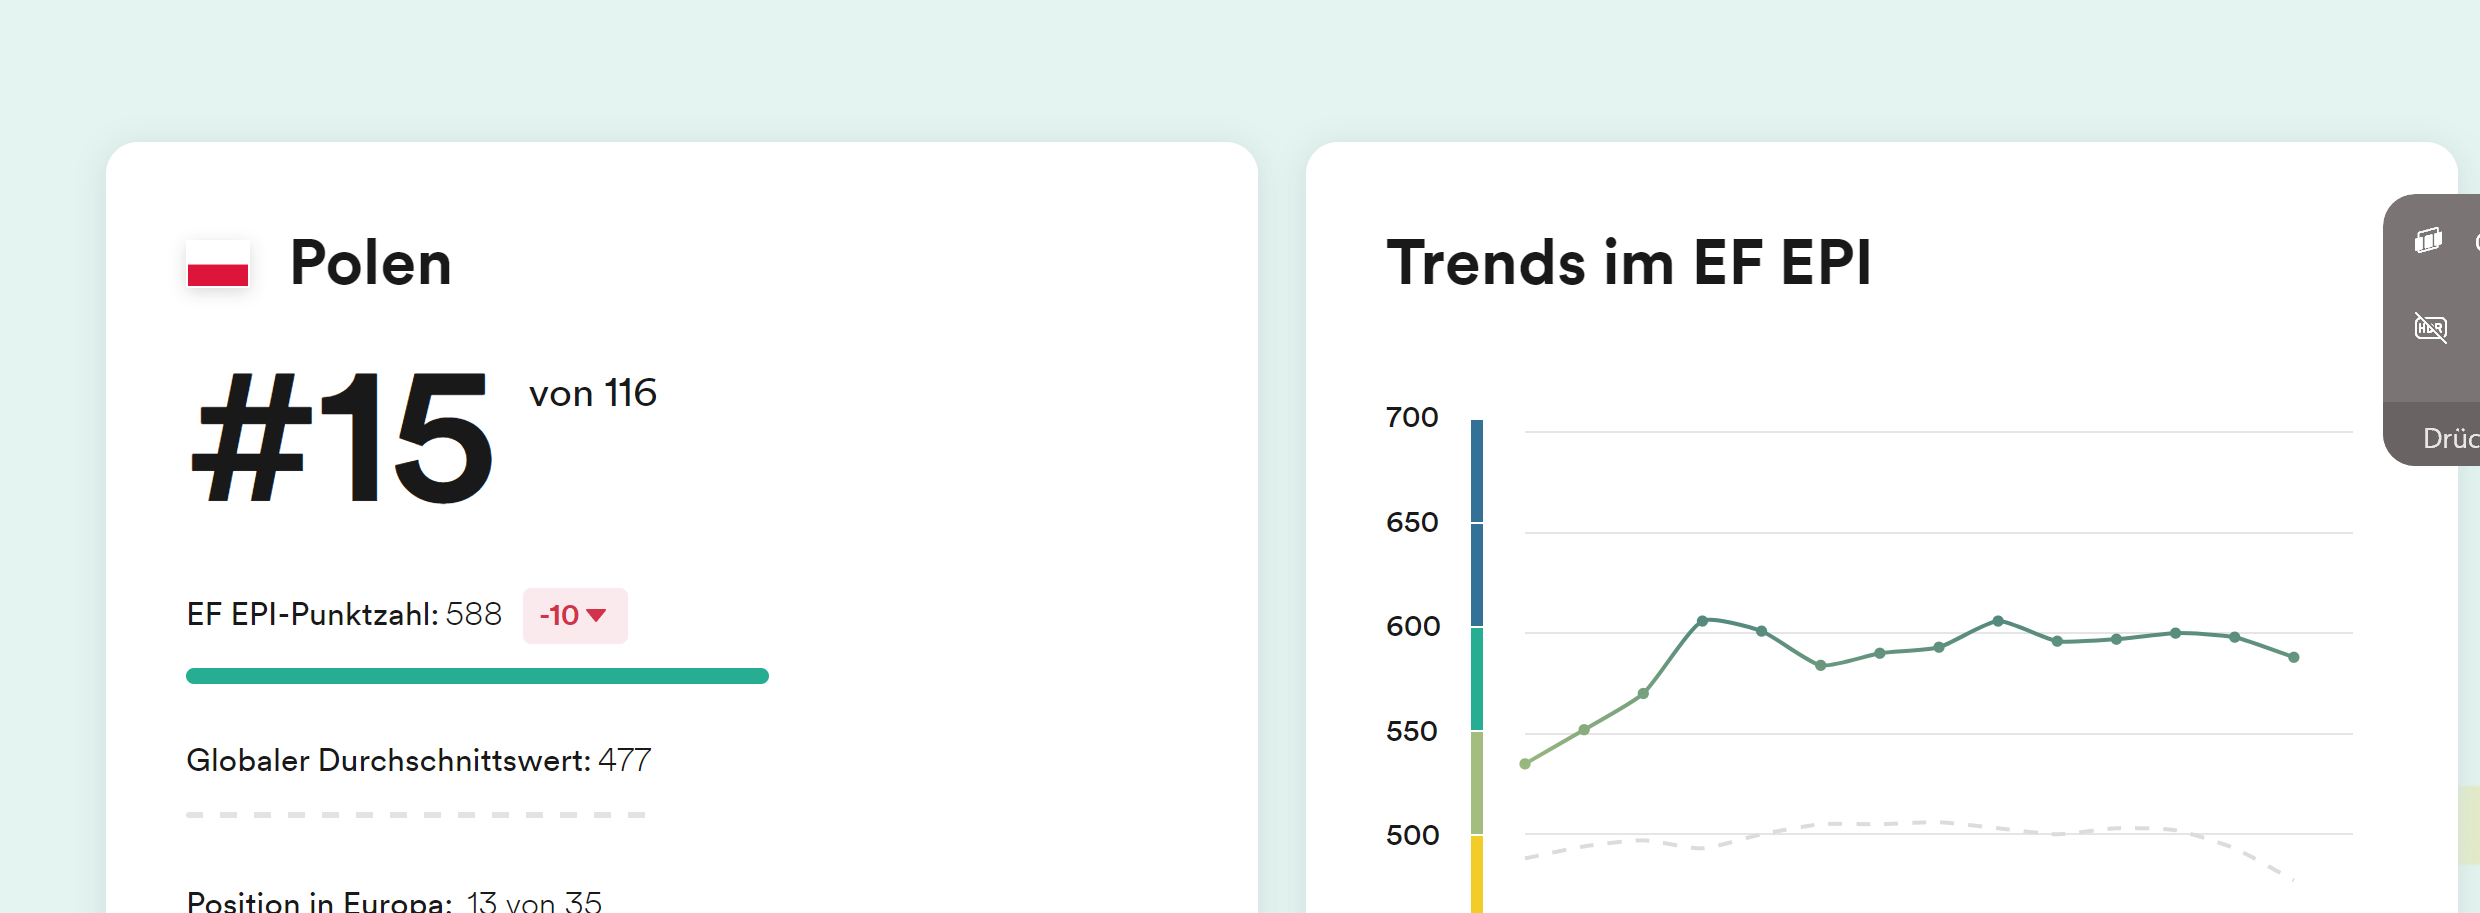Click the "Drüc" text in the overlay
Image resolution: width=2480 pixels, height=913 pixels.
2451,438
